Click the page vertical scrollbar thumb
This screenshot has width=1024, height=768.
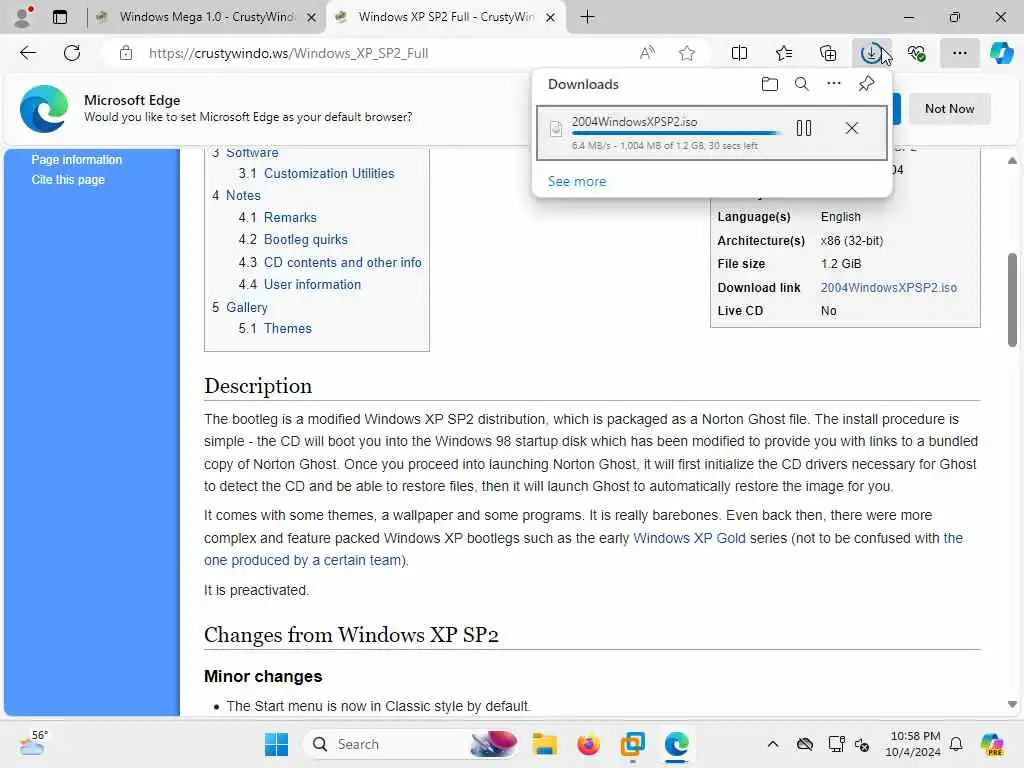click(1012, 300)
